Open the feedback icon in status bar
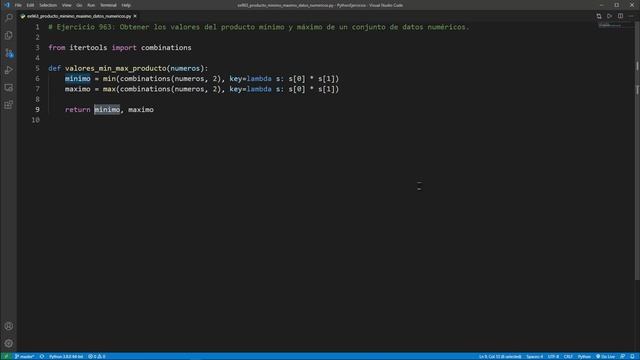640x360 pixels. click(622, 356)
